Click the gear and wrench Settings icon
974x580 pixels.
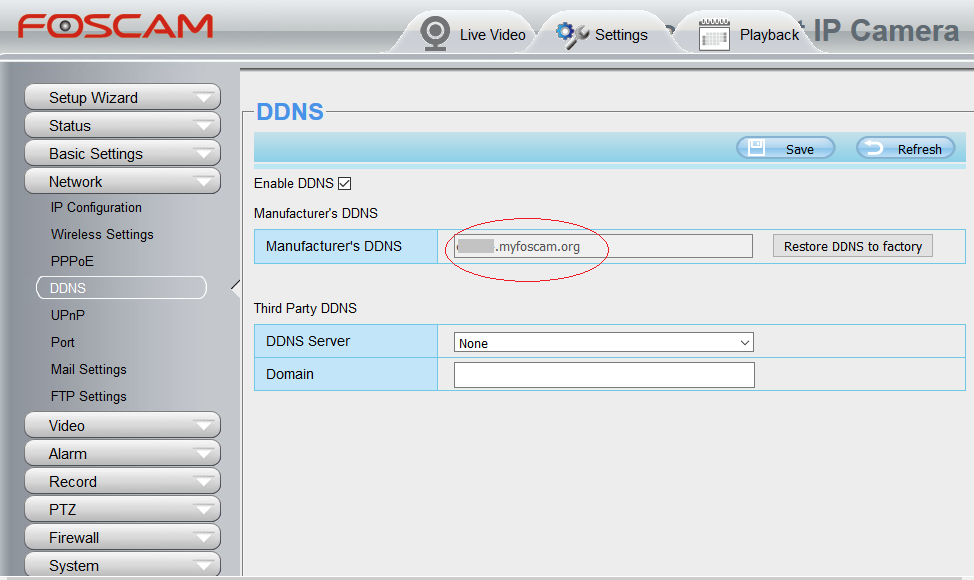tap(572, 35)
